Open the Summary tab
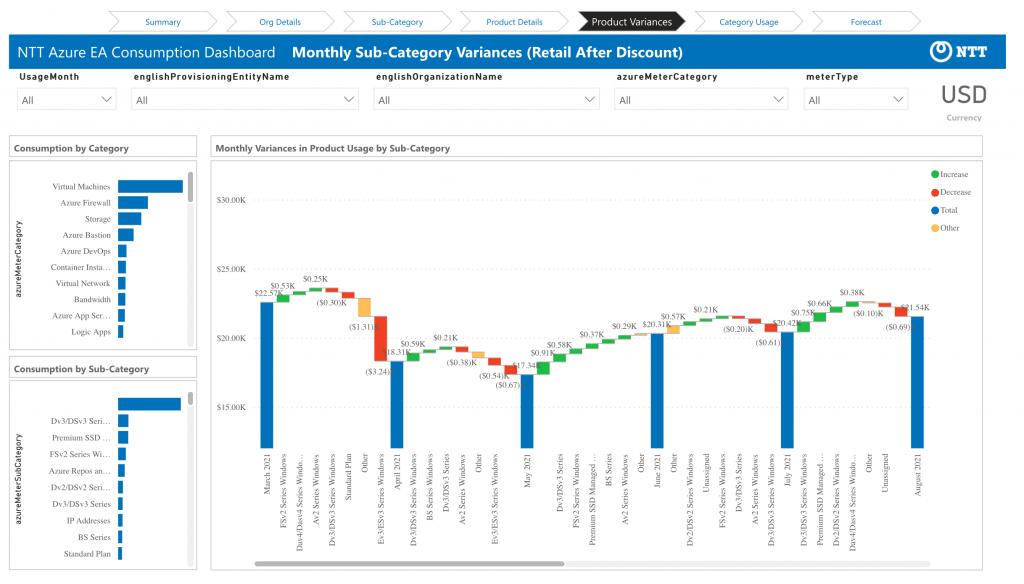 pyautogui.click(x=163, y=22)
